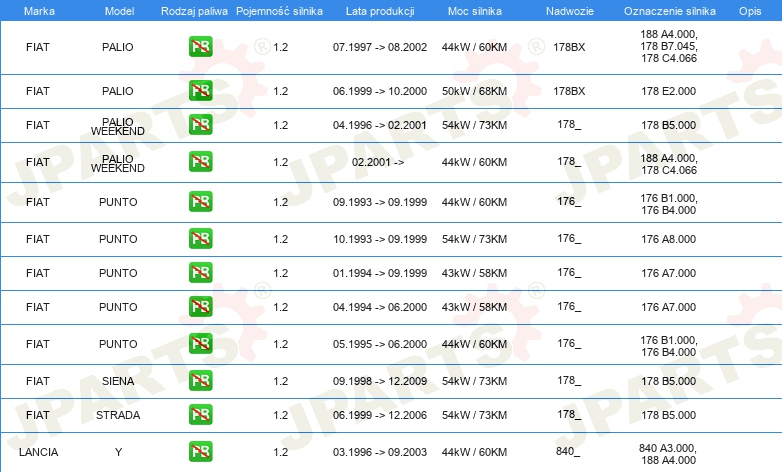Viewport: 782px width, 472px height.
Task: Click 178 B5.000 in the Strada row
Action: click(669, 415)
